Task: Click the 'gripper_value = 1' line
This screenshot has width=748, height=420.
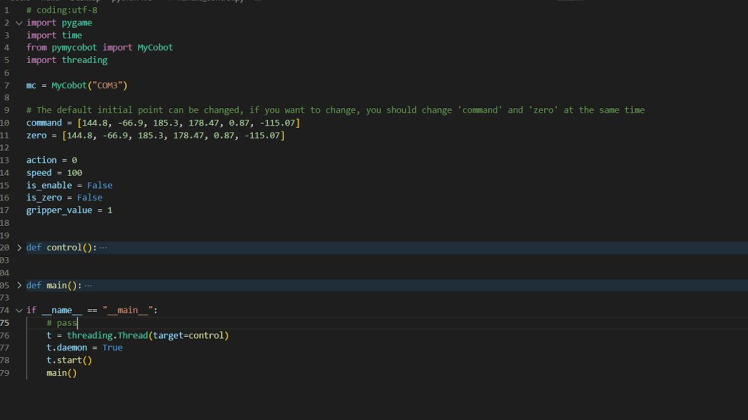Action: click(x=69, y=210)
